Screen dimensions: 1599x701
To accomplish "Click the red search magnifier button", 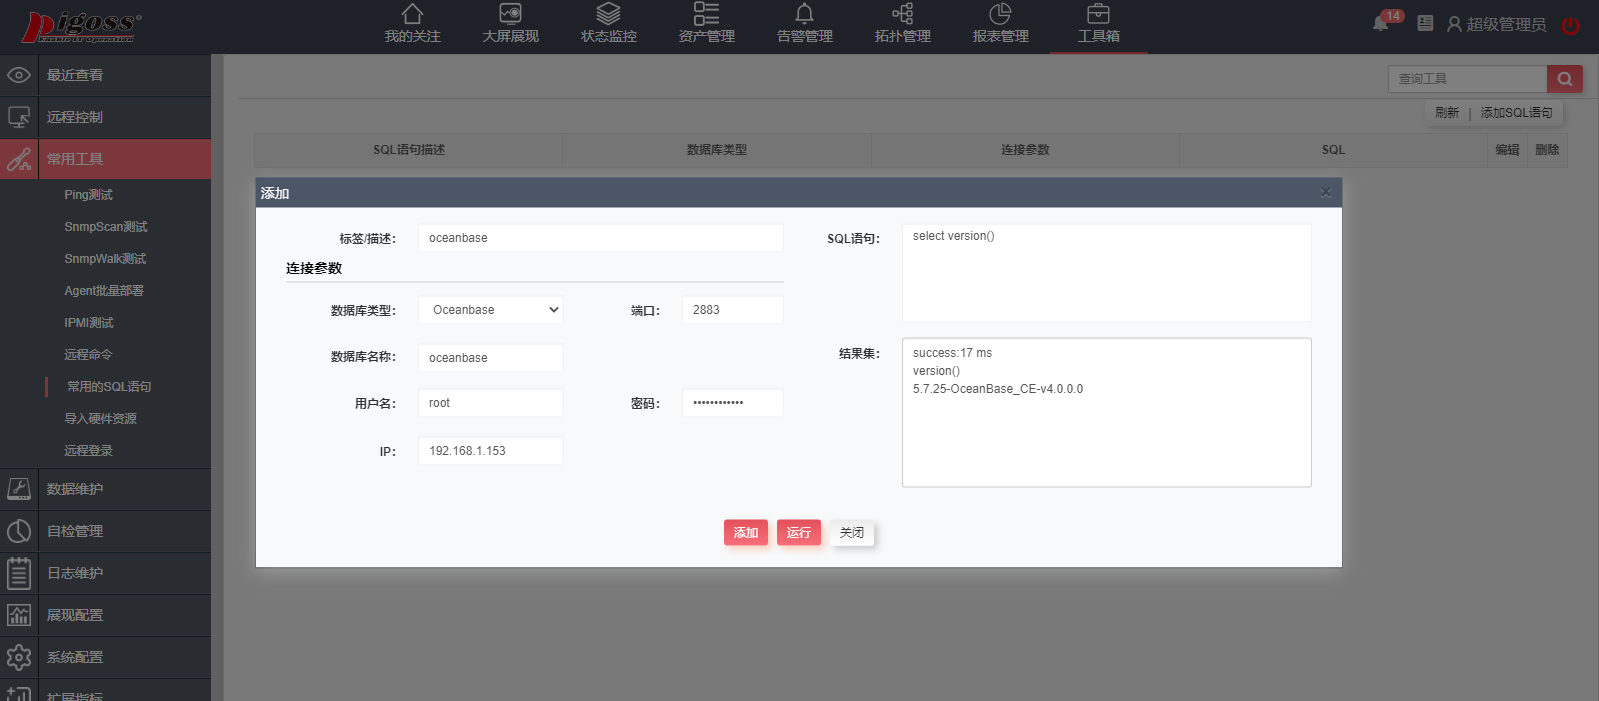I will pyautogui.click(x=1564, y=79).
